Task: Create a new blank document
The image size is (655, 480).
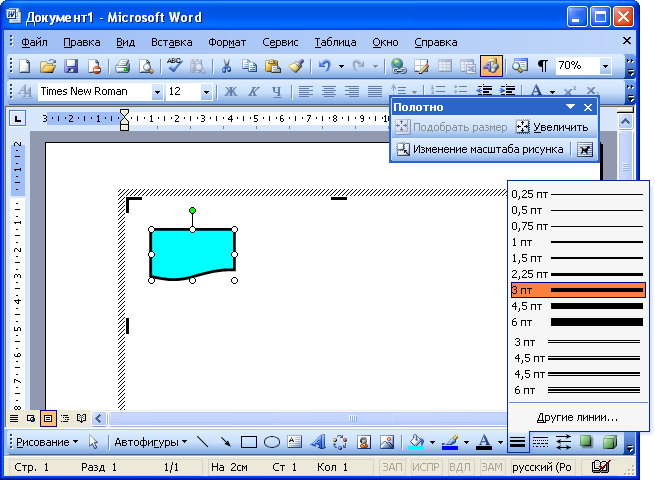Action: pos(25,66)
